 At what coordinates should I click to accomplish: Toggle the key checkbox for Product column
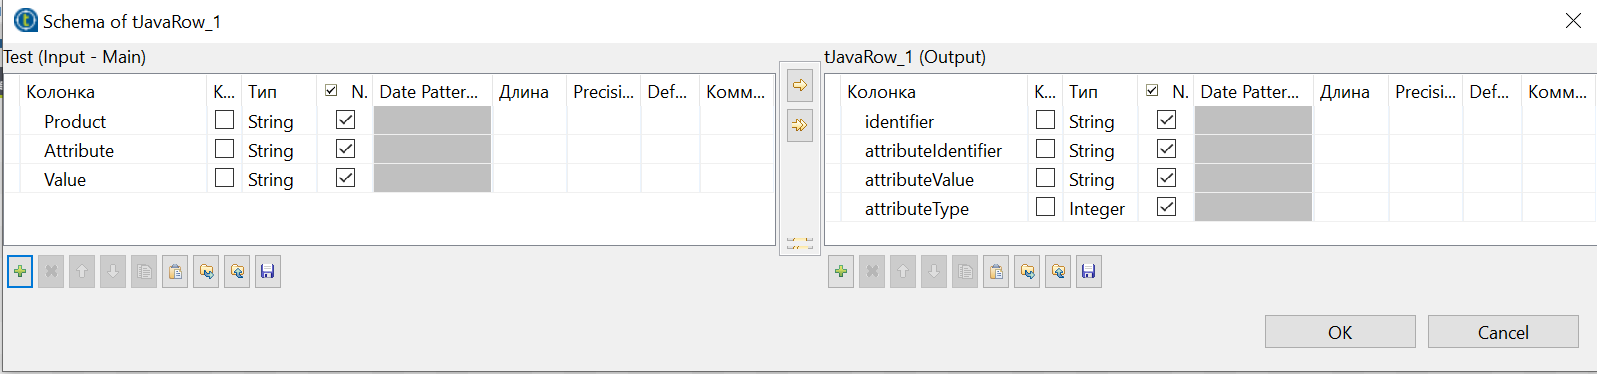225,120
